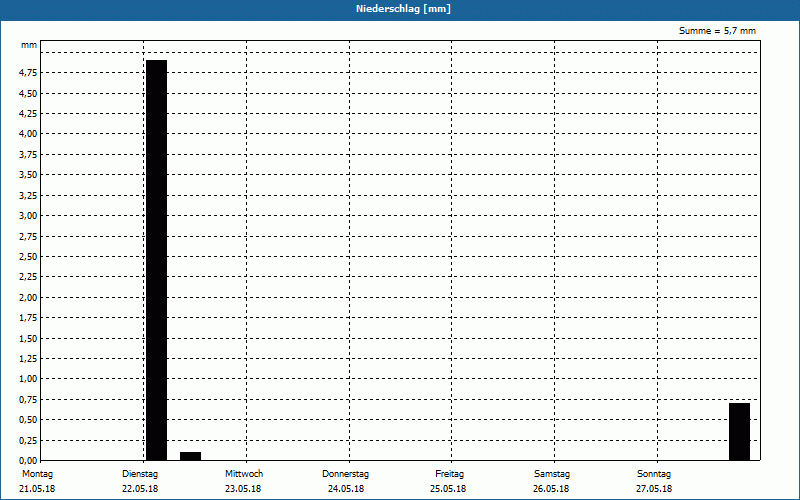Click the 0,00 y-axis value
Image resolution: width=800 pixels, height=500 pixels.
[x=28, y=461]
